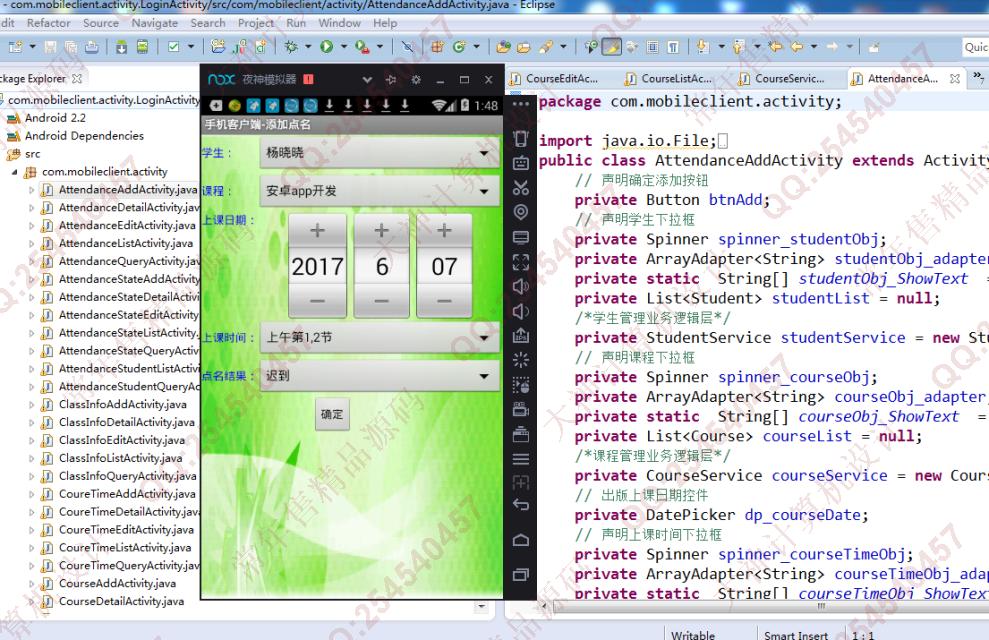The height and width of the screenshot is (640, 989).
Task: Increase the year 2017 with plus button
Action: point(317,230)
